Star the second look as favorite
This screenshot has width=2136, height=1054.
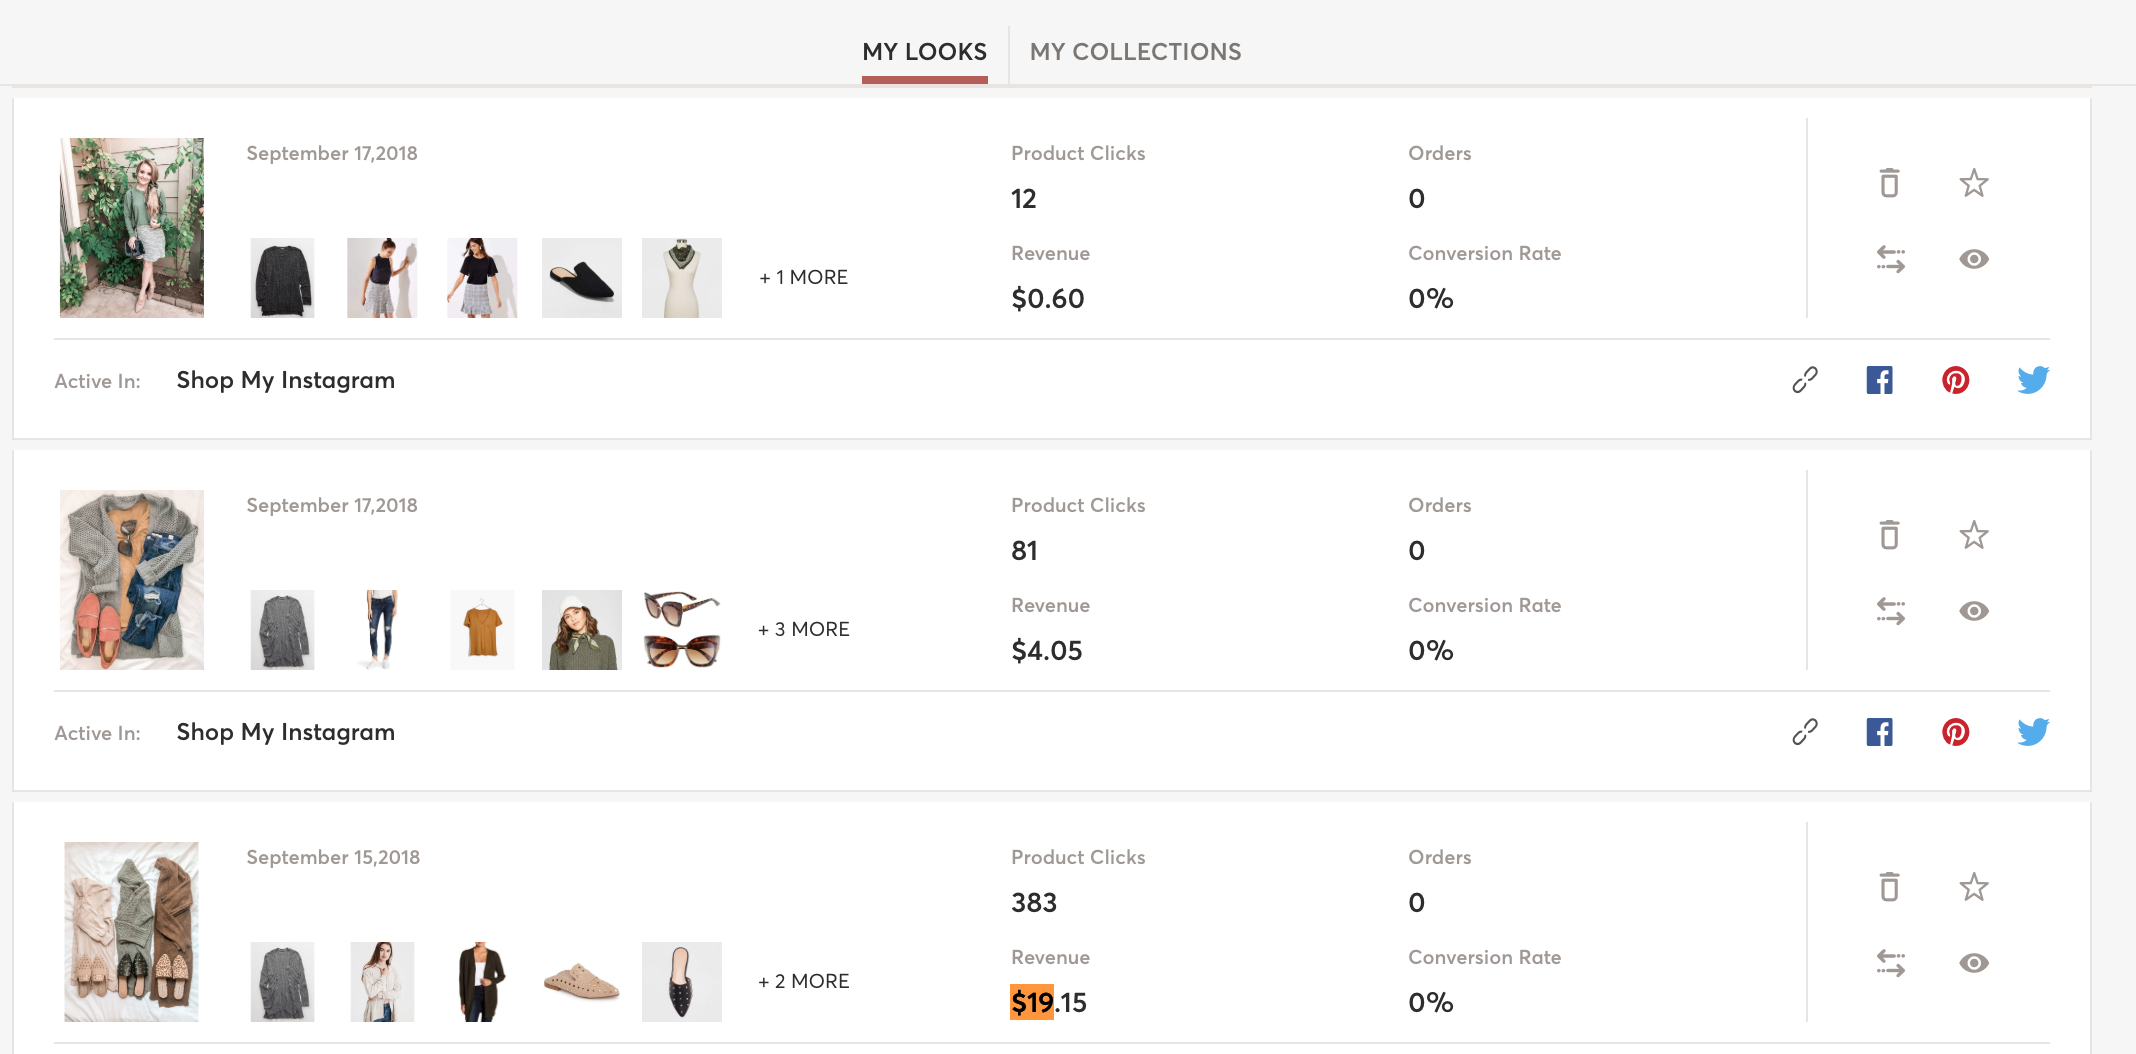pos(1973,535)
